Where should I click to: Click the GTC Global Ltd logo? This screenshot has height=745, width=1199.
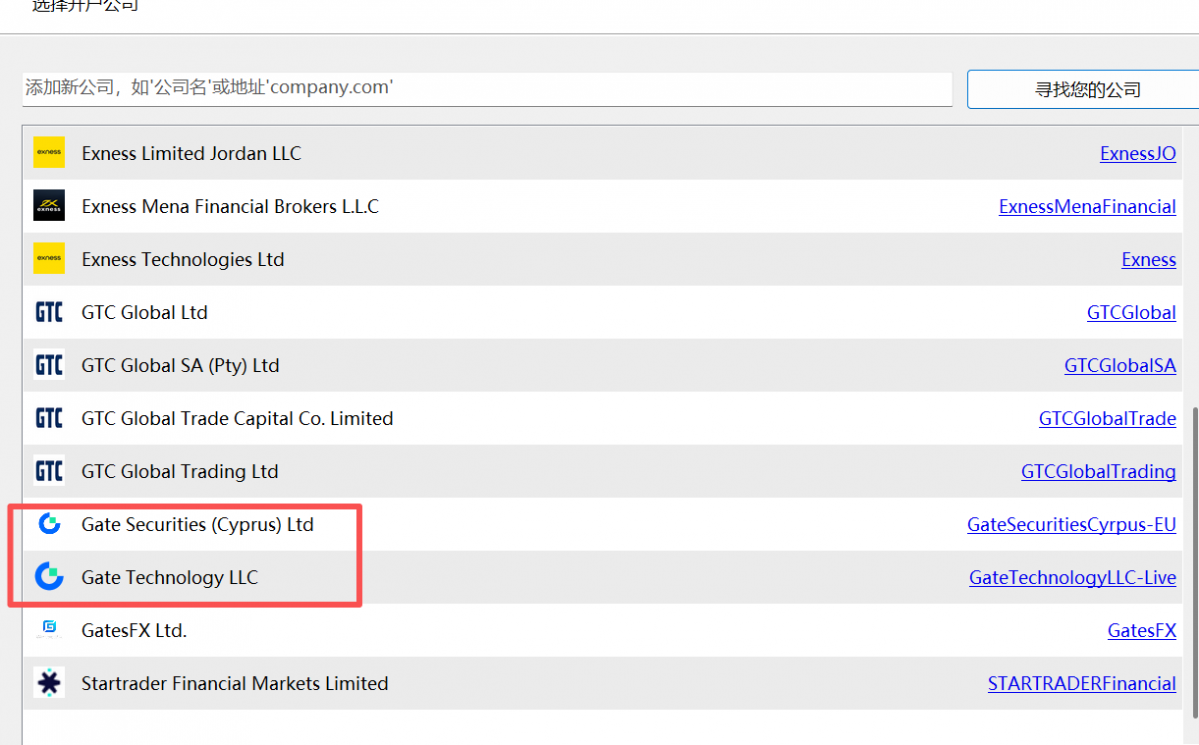tap(49, 312)
